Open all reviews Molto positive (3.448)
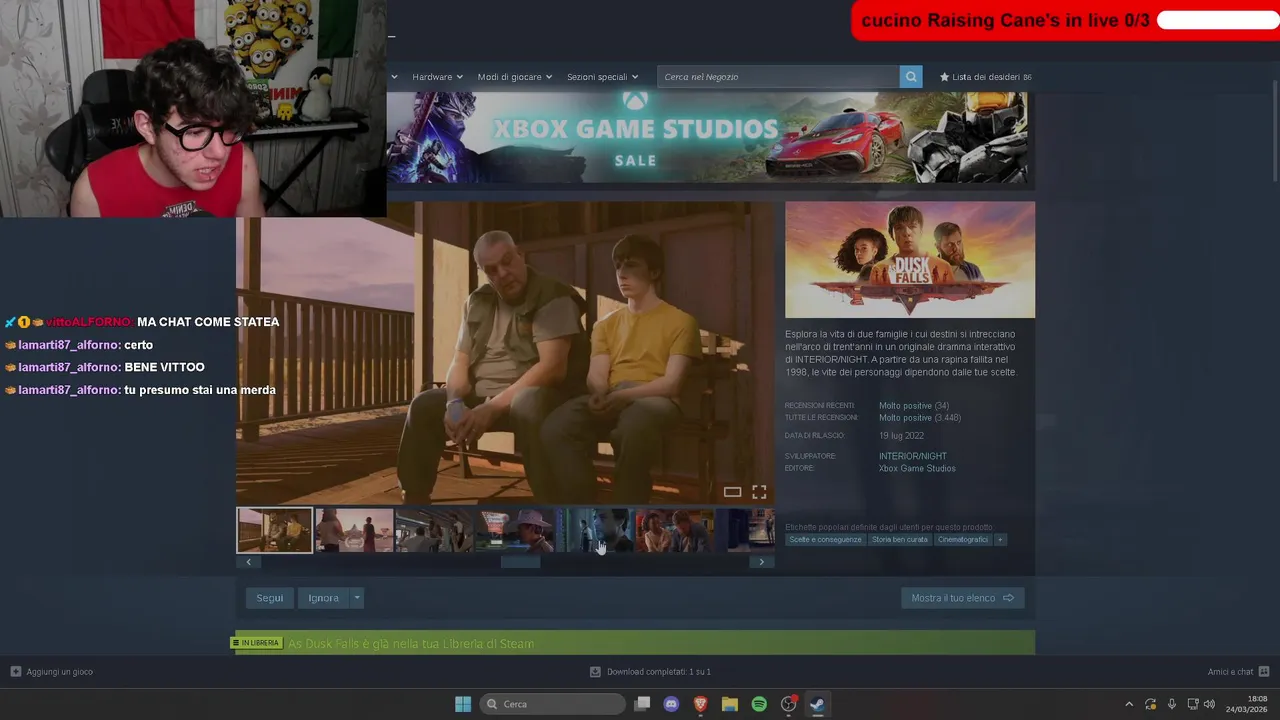Viewport: 1280px width, 720px height. (x=920, y=418)
